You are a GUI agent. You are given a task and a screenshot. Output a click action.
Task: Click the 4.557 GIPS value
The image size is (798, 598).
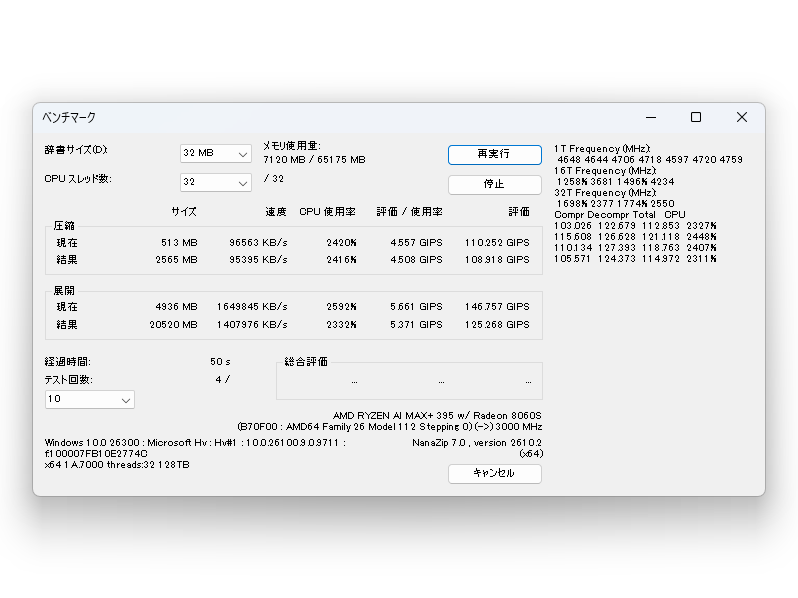[416, 243]
